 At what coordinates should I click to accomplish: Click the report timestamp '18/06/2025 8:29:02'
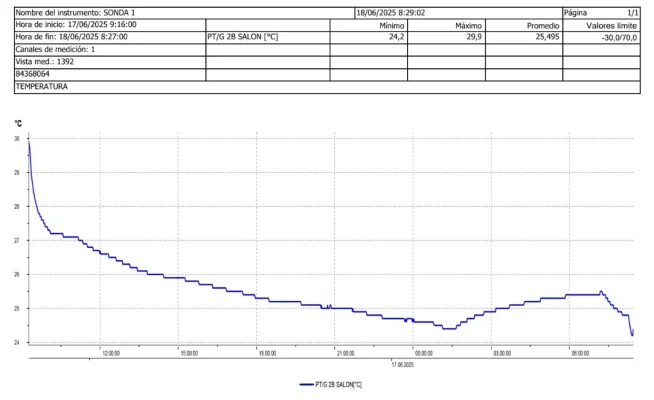390,13
